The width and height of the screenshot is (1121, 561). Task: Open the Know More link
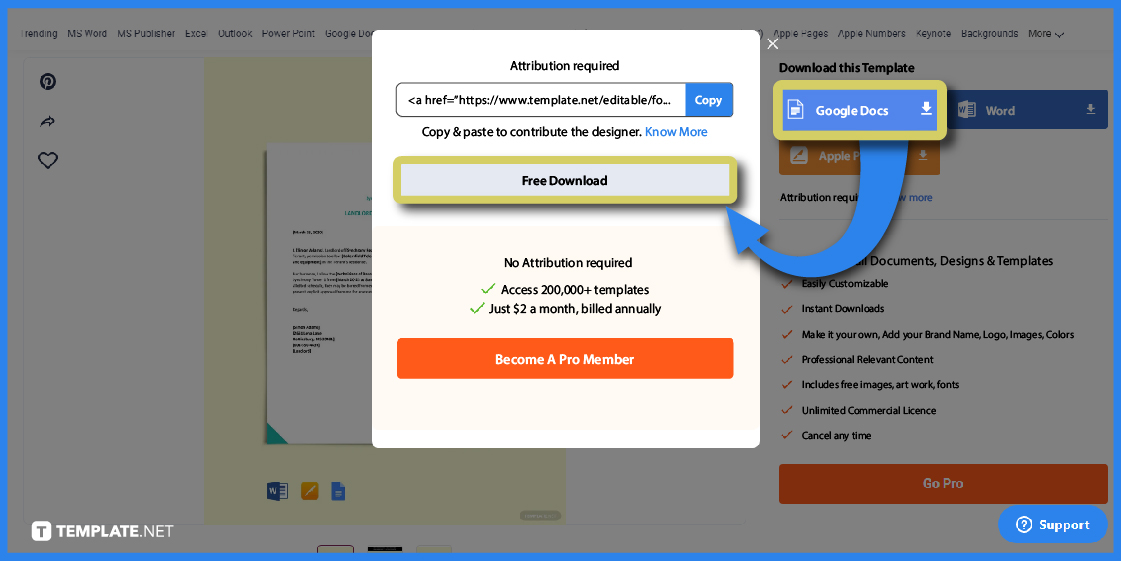[x=676, y=131]
